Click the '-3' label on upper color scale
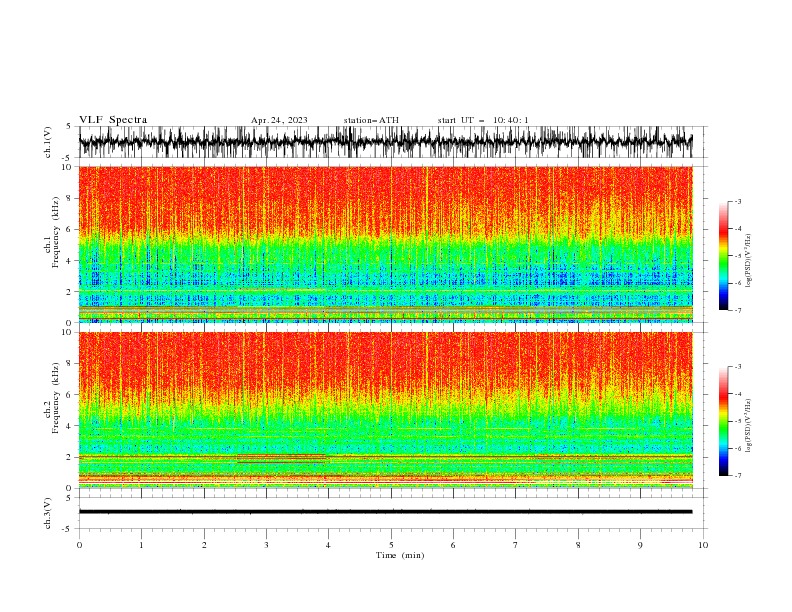 pos(737,201)
